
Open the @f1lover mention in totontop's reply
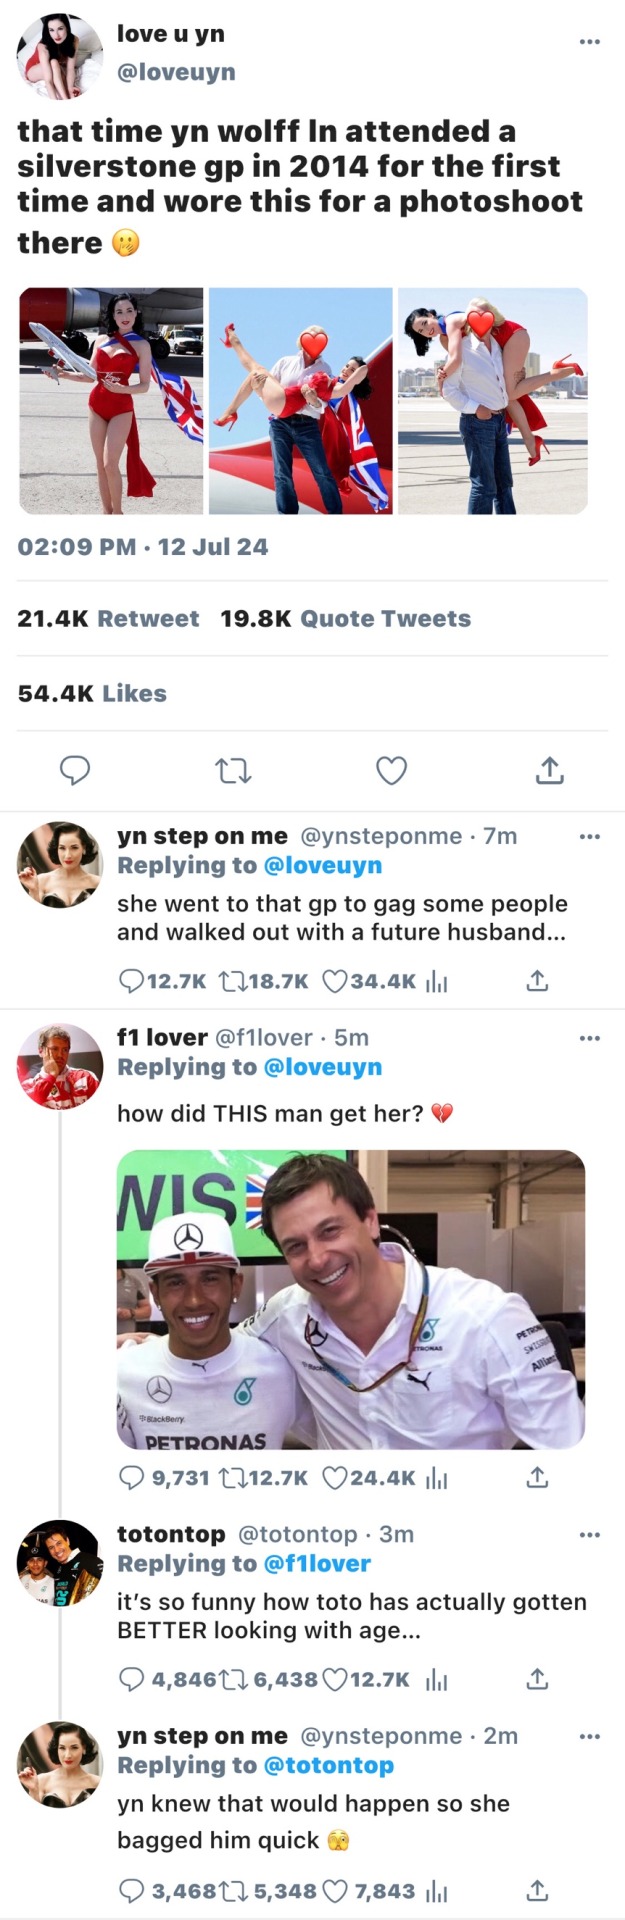point(316,1563)
